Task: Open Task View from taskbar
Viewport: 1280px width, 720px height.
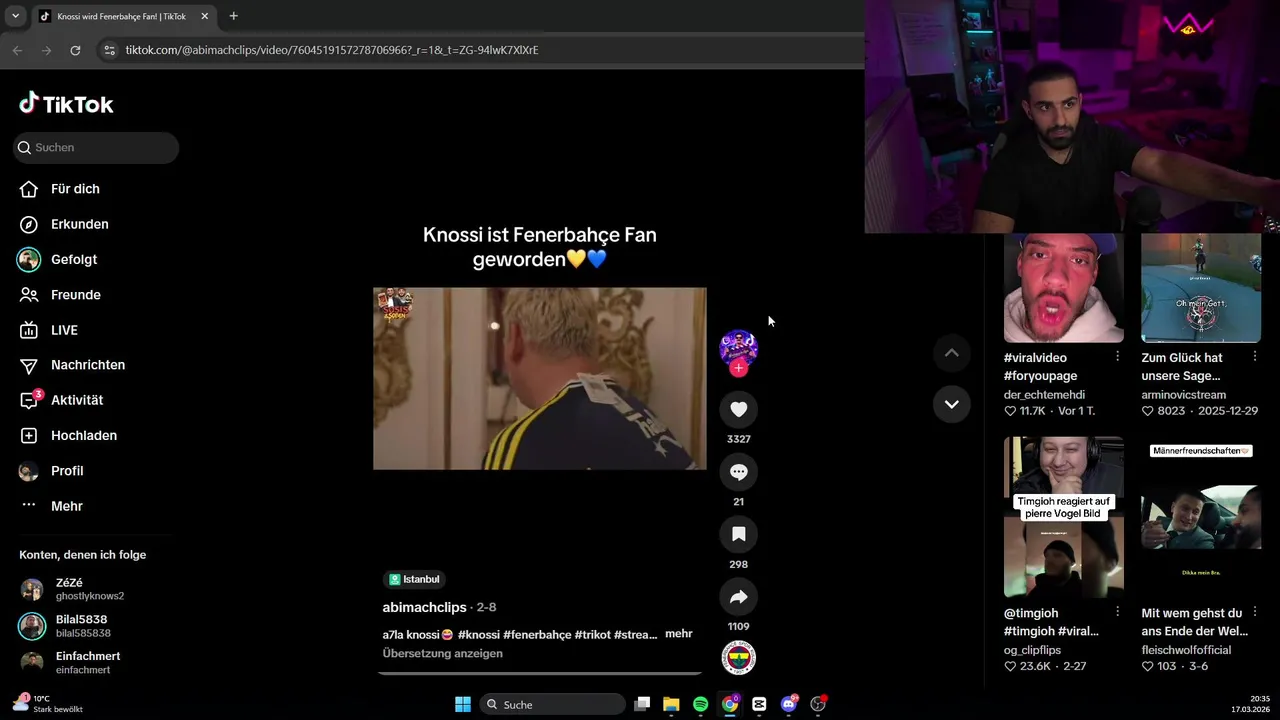Action: (642, 704)
